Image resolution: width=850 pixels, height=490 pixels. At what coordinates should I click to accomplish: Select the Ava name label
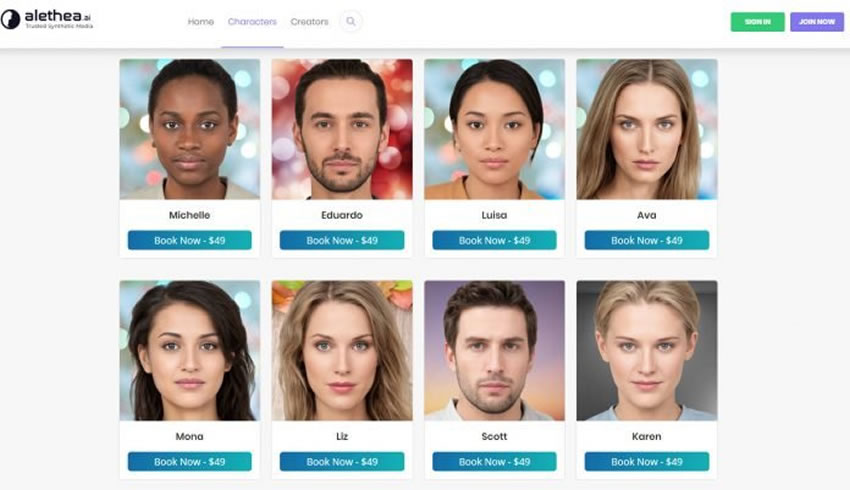point(647,215)
